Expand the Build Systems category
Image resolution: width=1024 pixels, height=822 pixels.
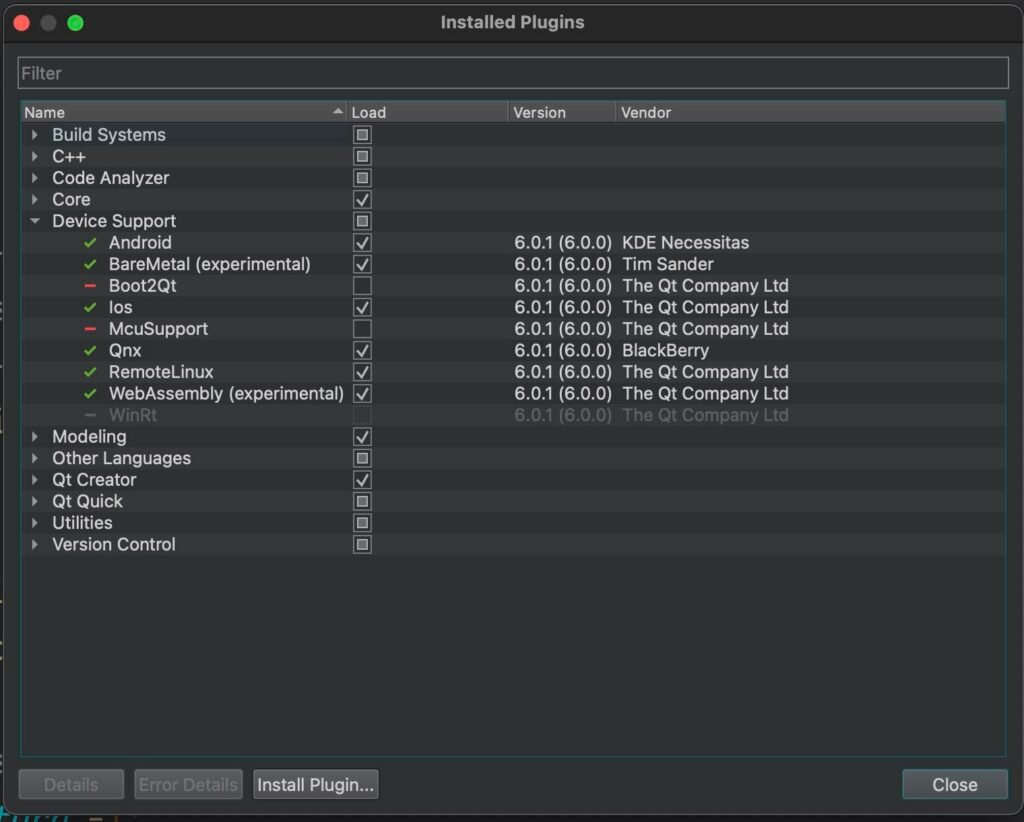[35, 135]
